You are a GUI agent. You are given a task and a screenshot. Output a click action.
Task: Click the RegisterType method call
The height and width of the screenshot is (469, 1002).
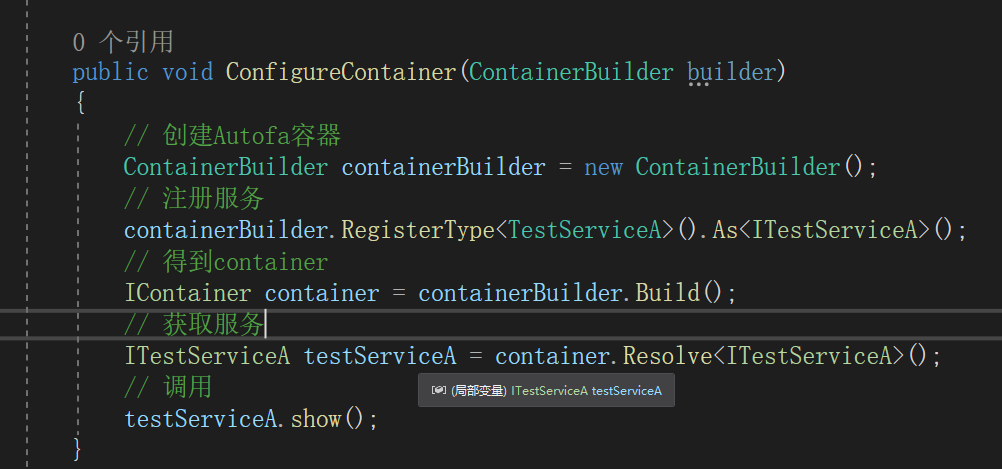pyautogui.click(x=418, y=230)
